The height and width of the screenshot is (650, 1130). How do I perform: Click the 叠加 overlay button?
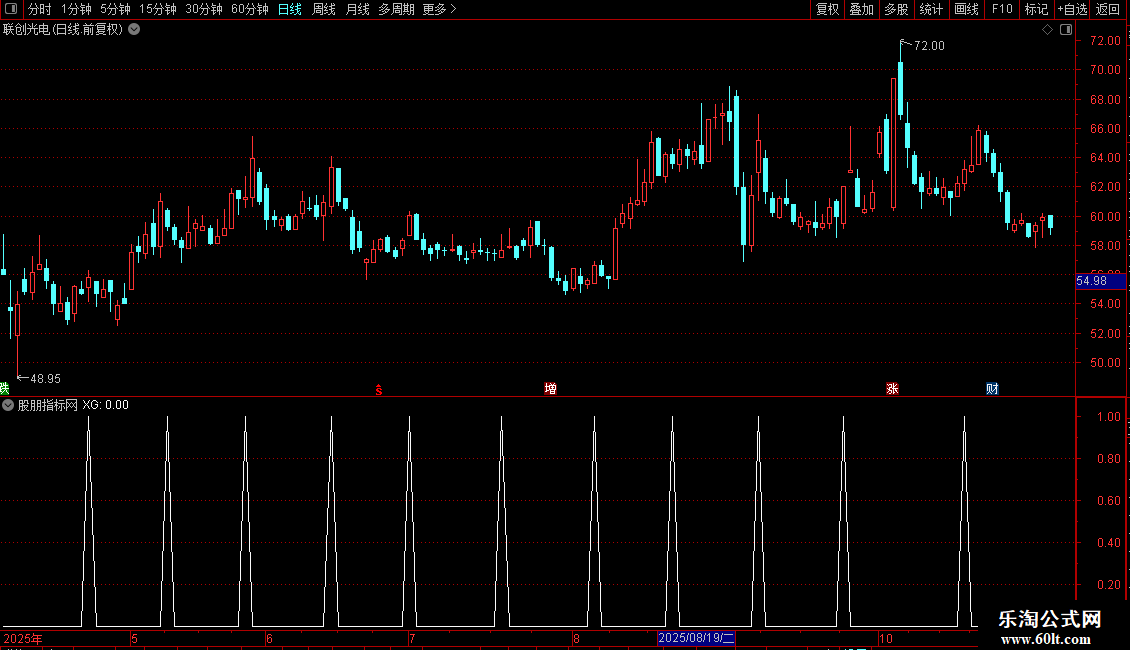coord(861,9)
